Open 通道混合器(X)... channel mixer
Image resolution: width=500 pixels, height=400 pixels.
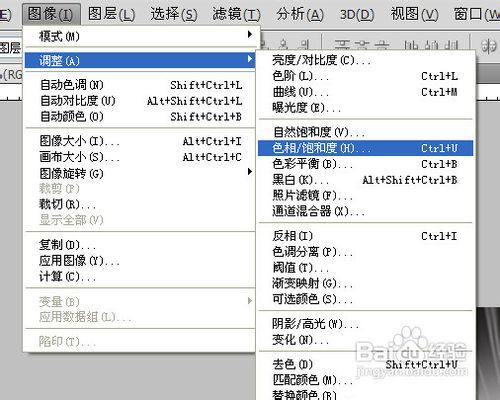366,211
